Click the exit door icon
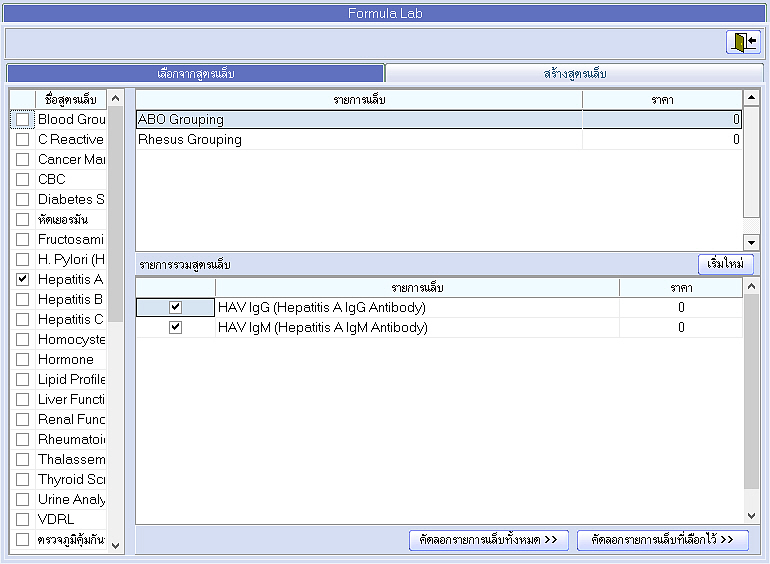 coord(743,42)
